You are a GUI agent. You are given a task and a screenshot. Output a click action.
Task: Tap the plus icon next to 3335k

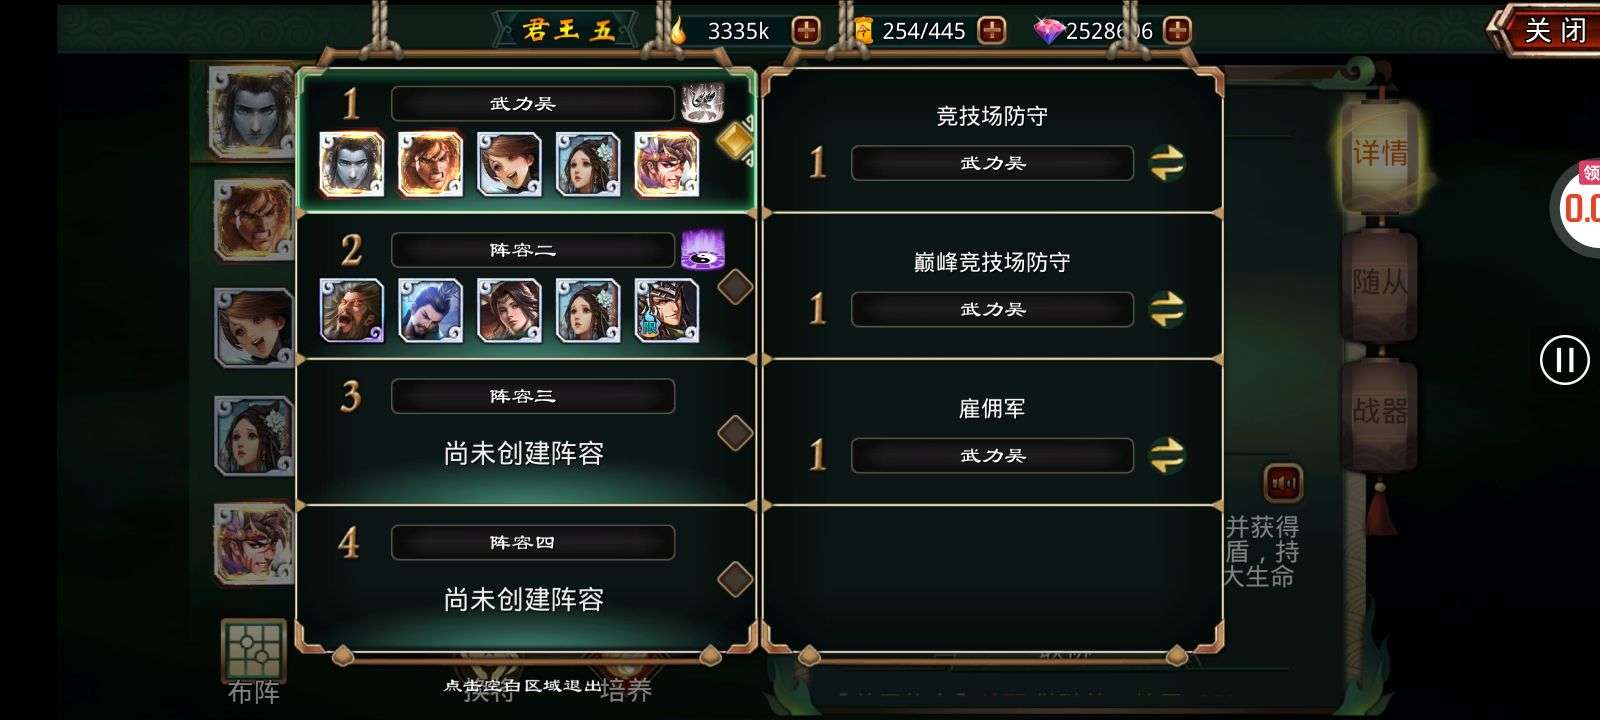[806, 31]
